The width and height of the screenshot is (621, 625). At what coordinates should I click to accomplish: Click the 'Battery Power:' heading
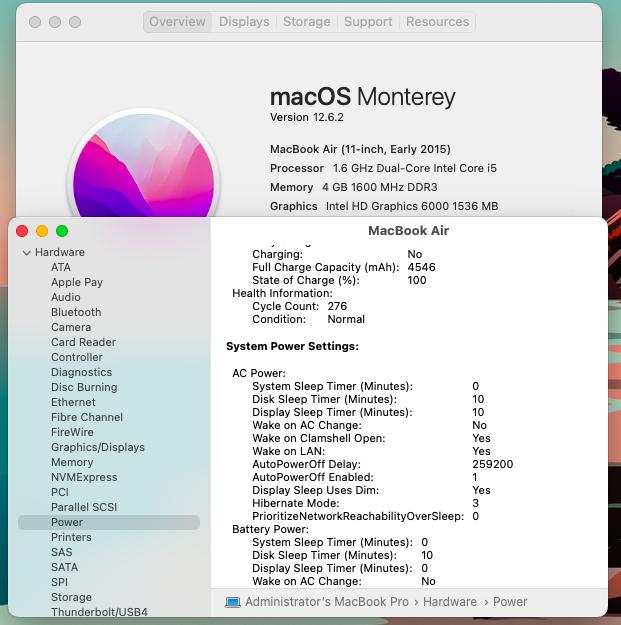click(x=271, y=529)
